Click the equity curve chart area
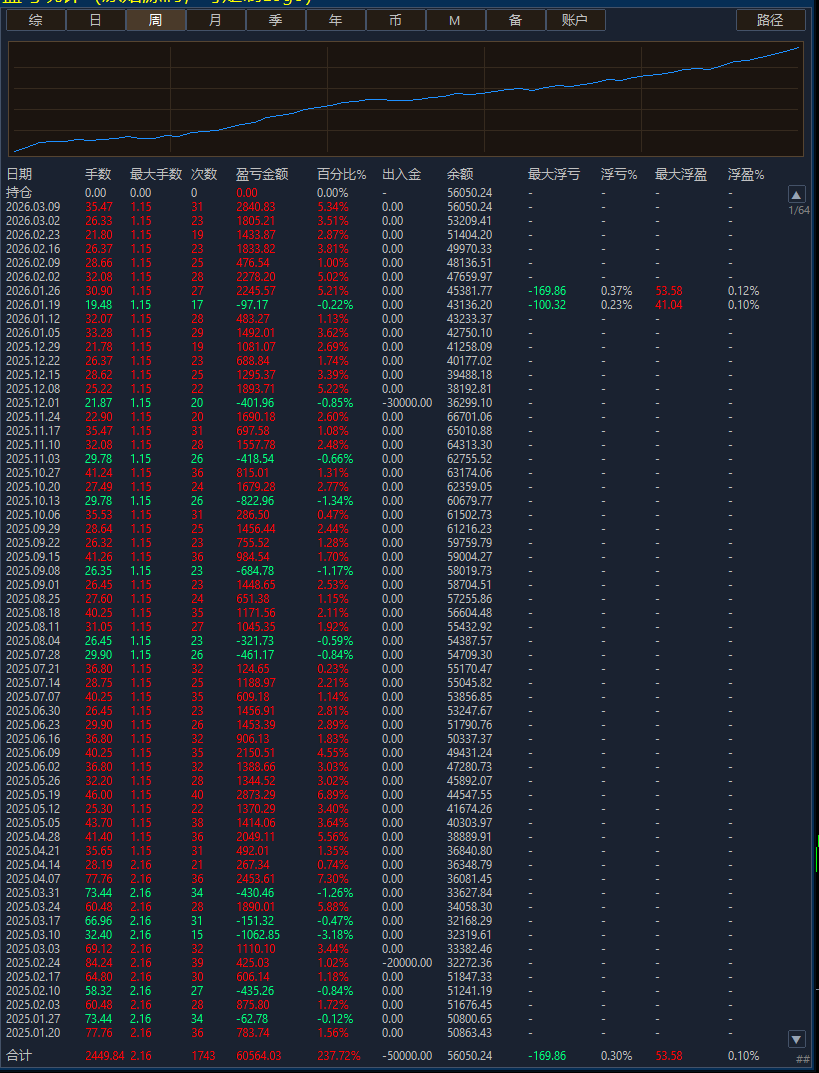This screenshot has height=1073, width=819. (405, 98)
